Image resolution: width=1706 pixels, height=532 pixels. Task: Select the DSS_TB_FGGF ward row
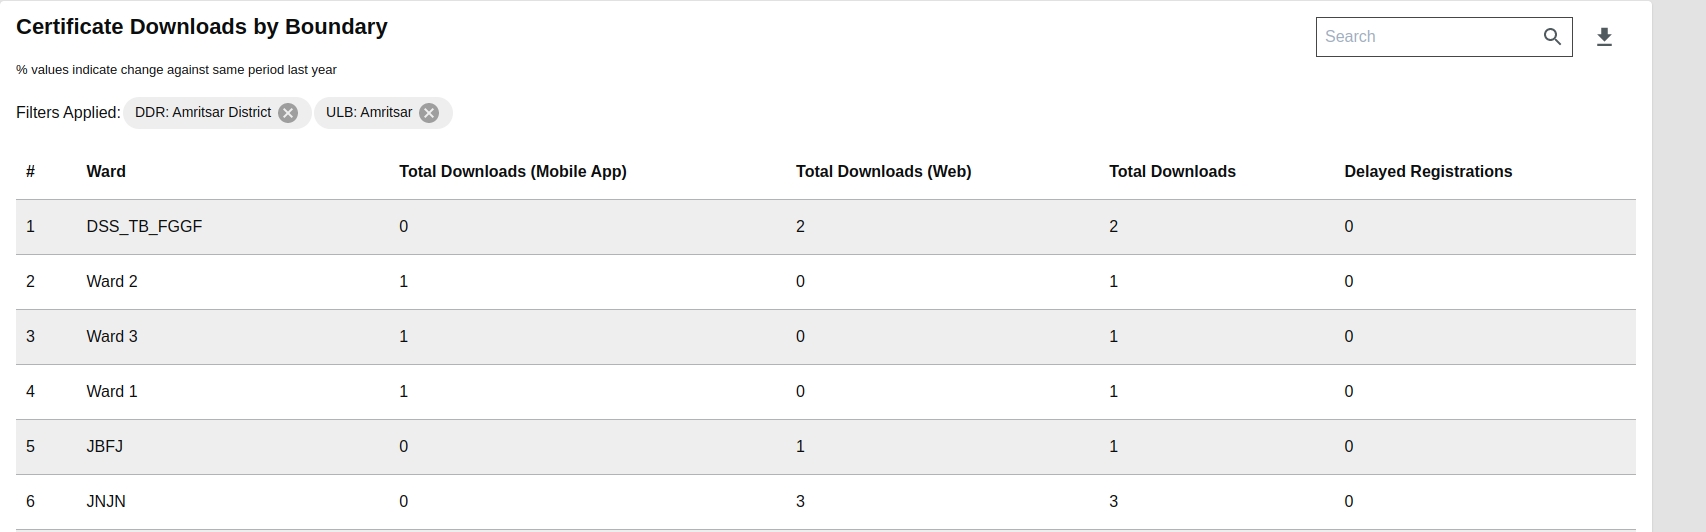(x=144, y=227)
